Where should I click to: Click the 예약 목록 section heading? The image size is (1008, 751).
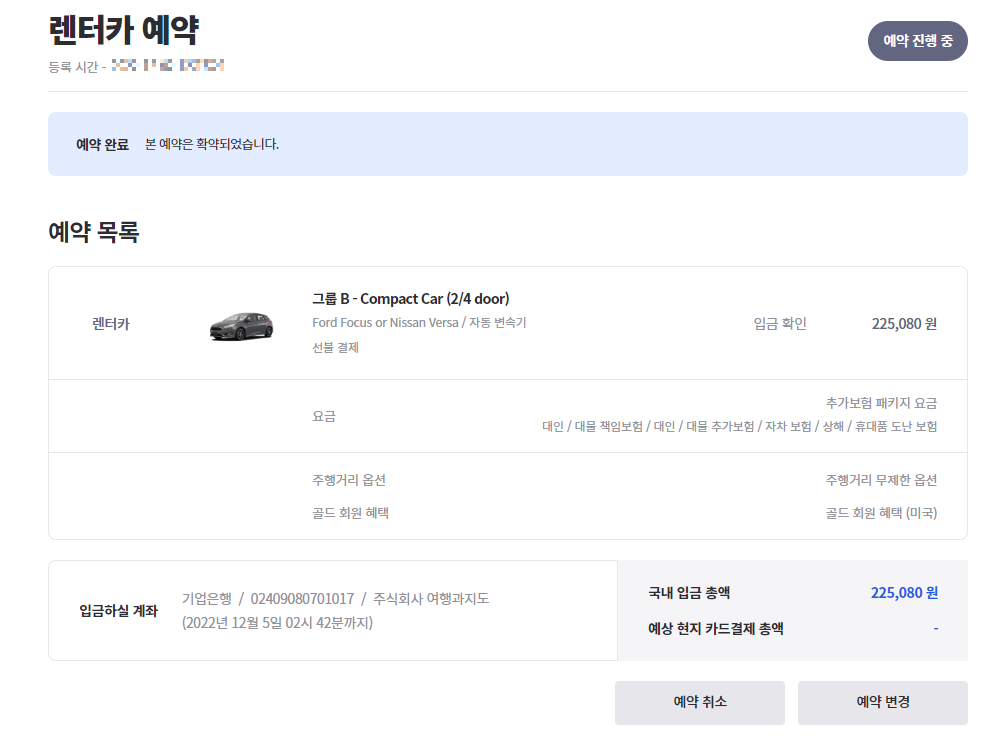coord(93,232)
